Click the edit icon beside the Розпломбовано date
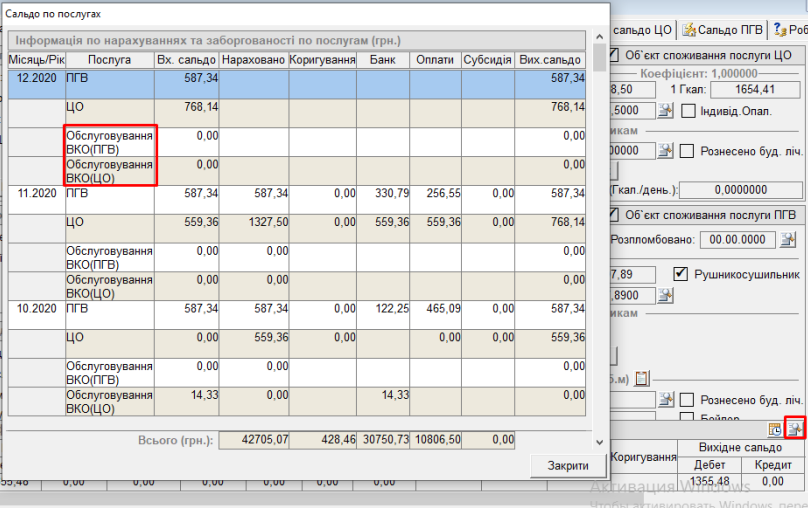The height and width of the screenshot is (508, 808). pos(788,239)
